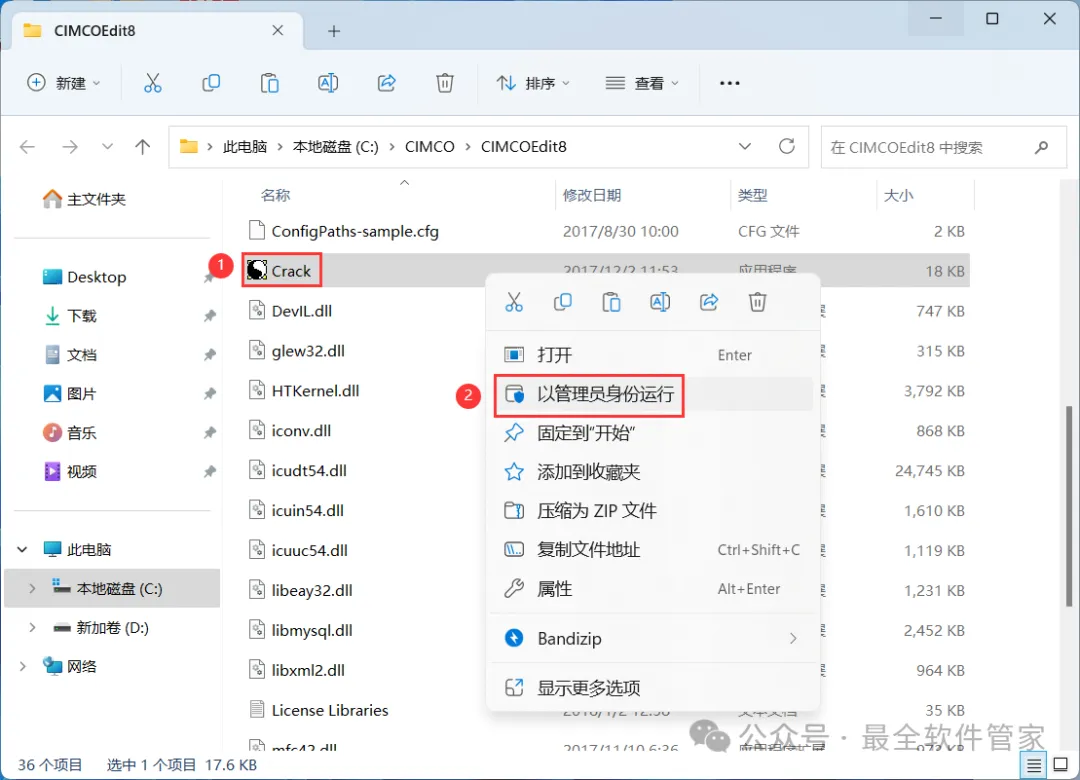Open 音乐 in the sidebar
The width and height of the screenshot is (1080, 780).
(x=70, y=433)
